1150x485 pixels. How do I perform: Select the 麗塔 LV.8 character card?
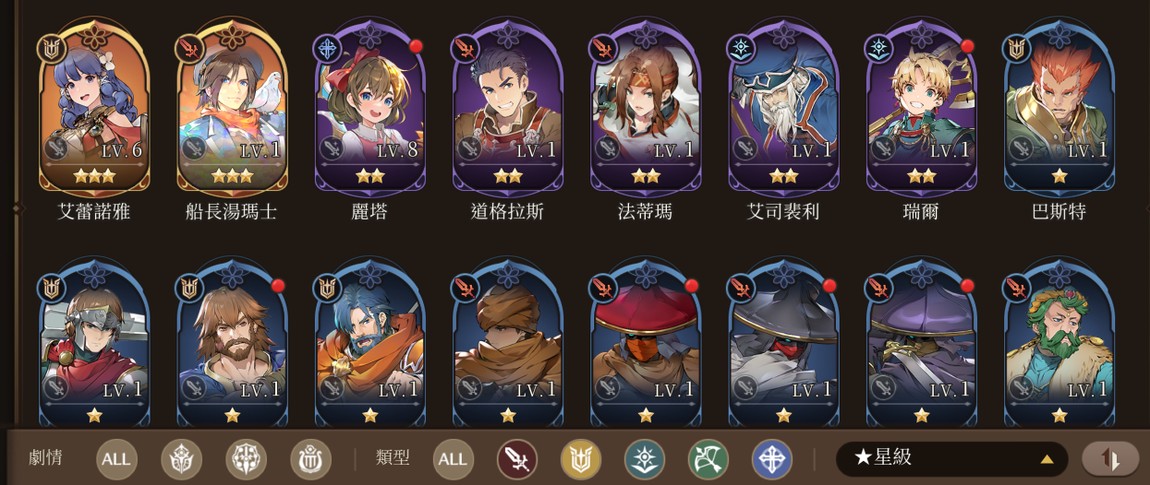click(x=370, y=106)
